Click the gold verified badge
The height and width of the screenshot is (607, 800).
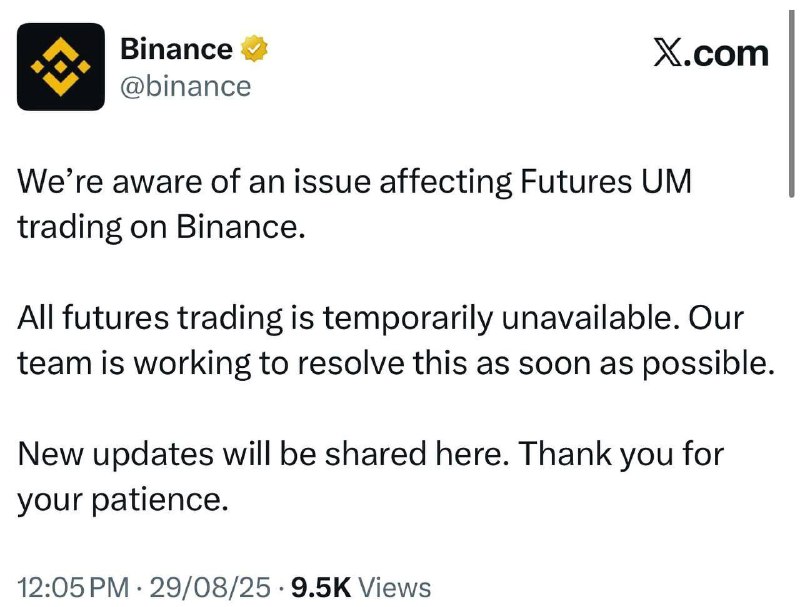254,47
